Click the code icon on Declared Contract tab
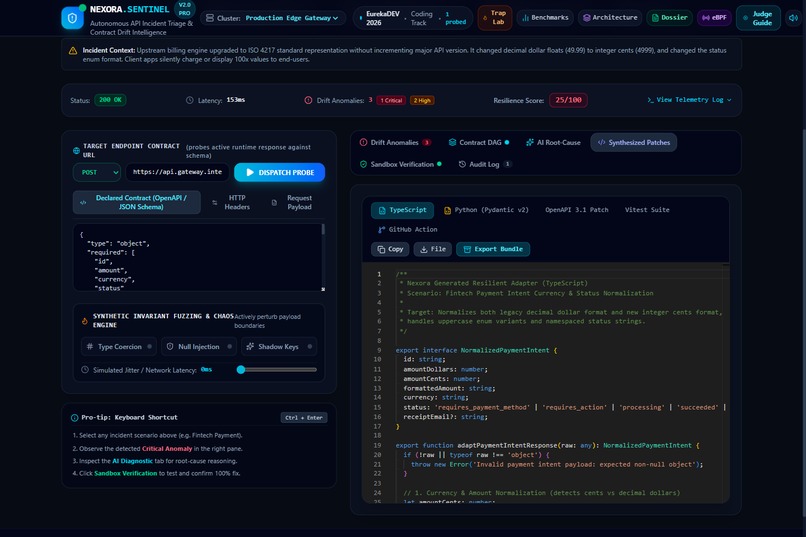This screenshot has width=806, height=537. [83, 202]
